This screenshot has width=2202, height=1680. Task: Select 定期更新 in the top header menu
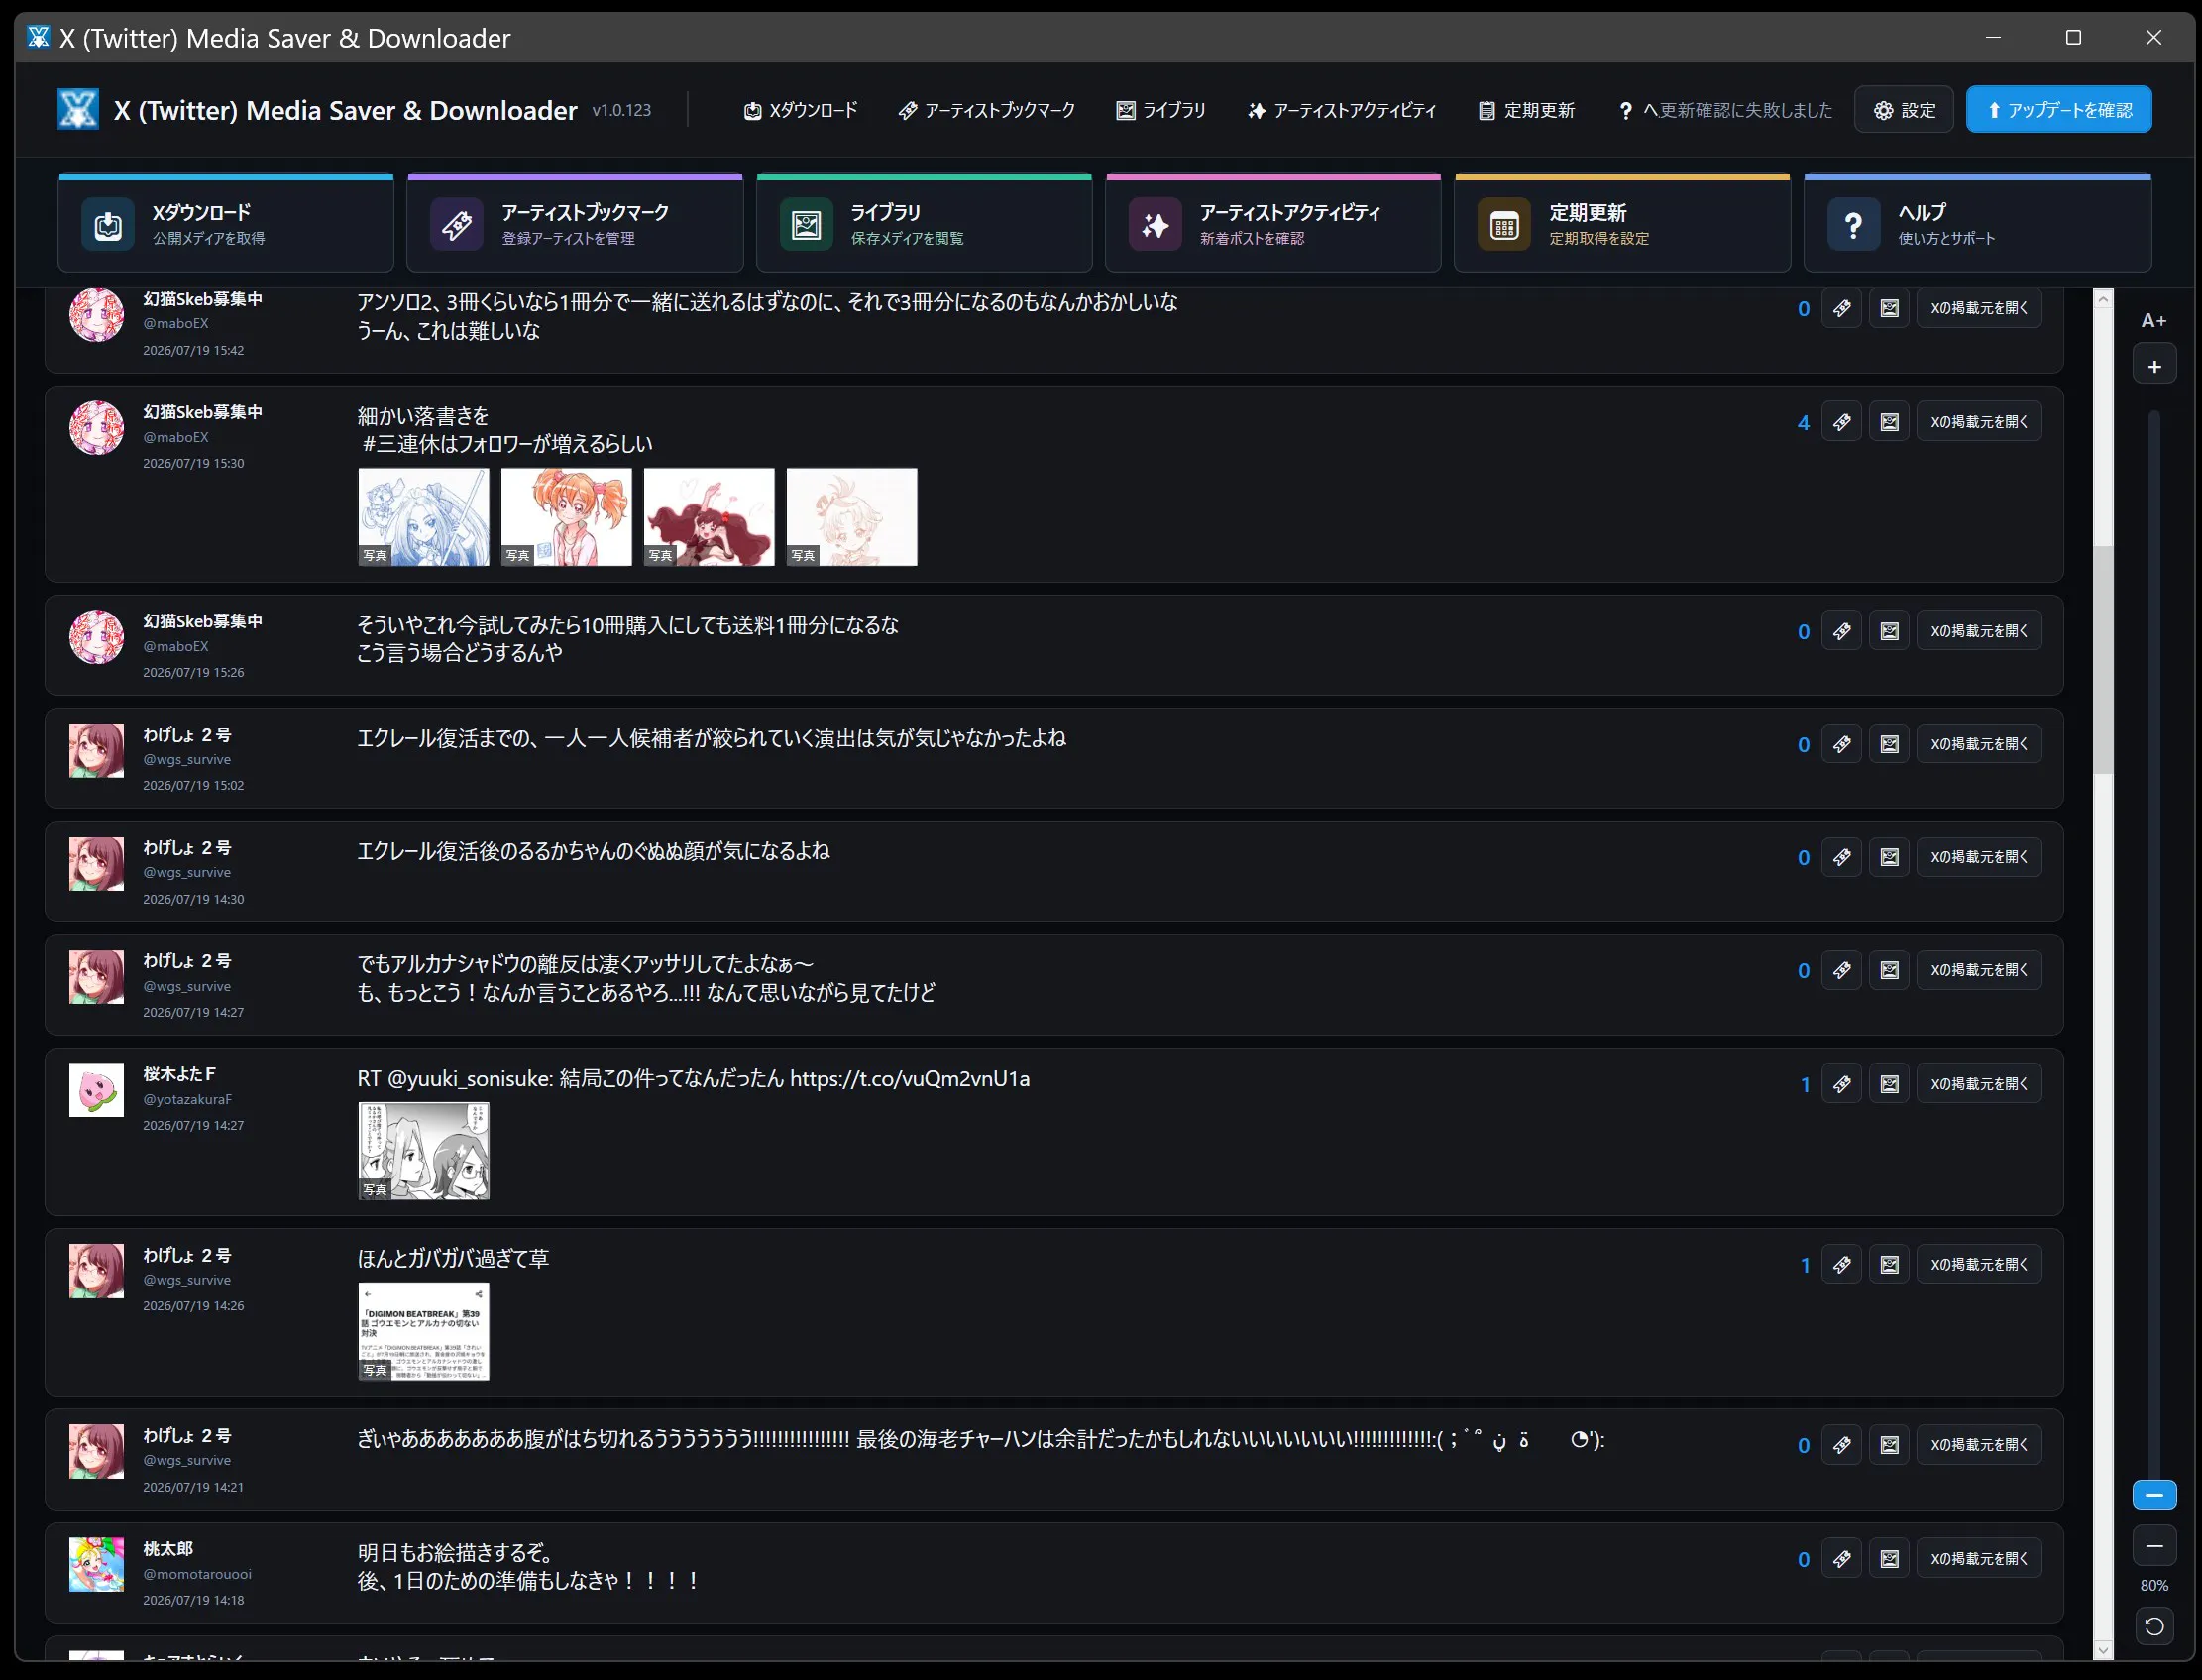pos(1527,110)
